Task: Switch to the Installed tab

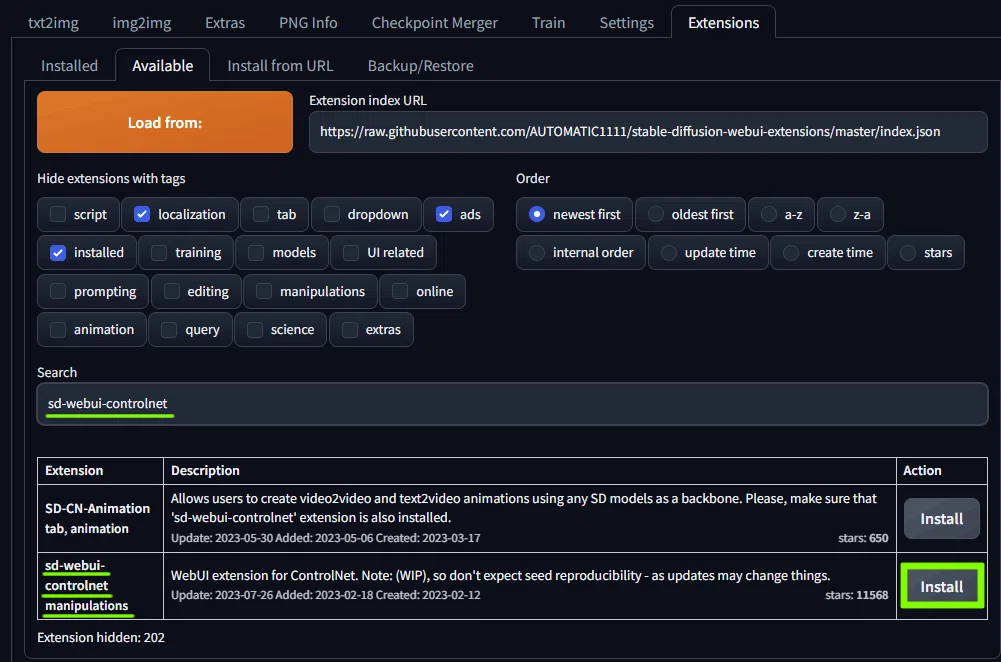Action: point(70,66)
